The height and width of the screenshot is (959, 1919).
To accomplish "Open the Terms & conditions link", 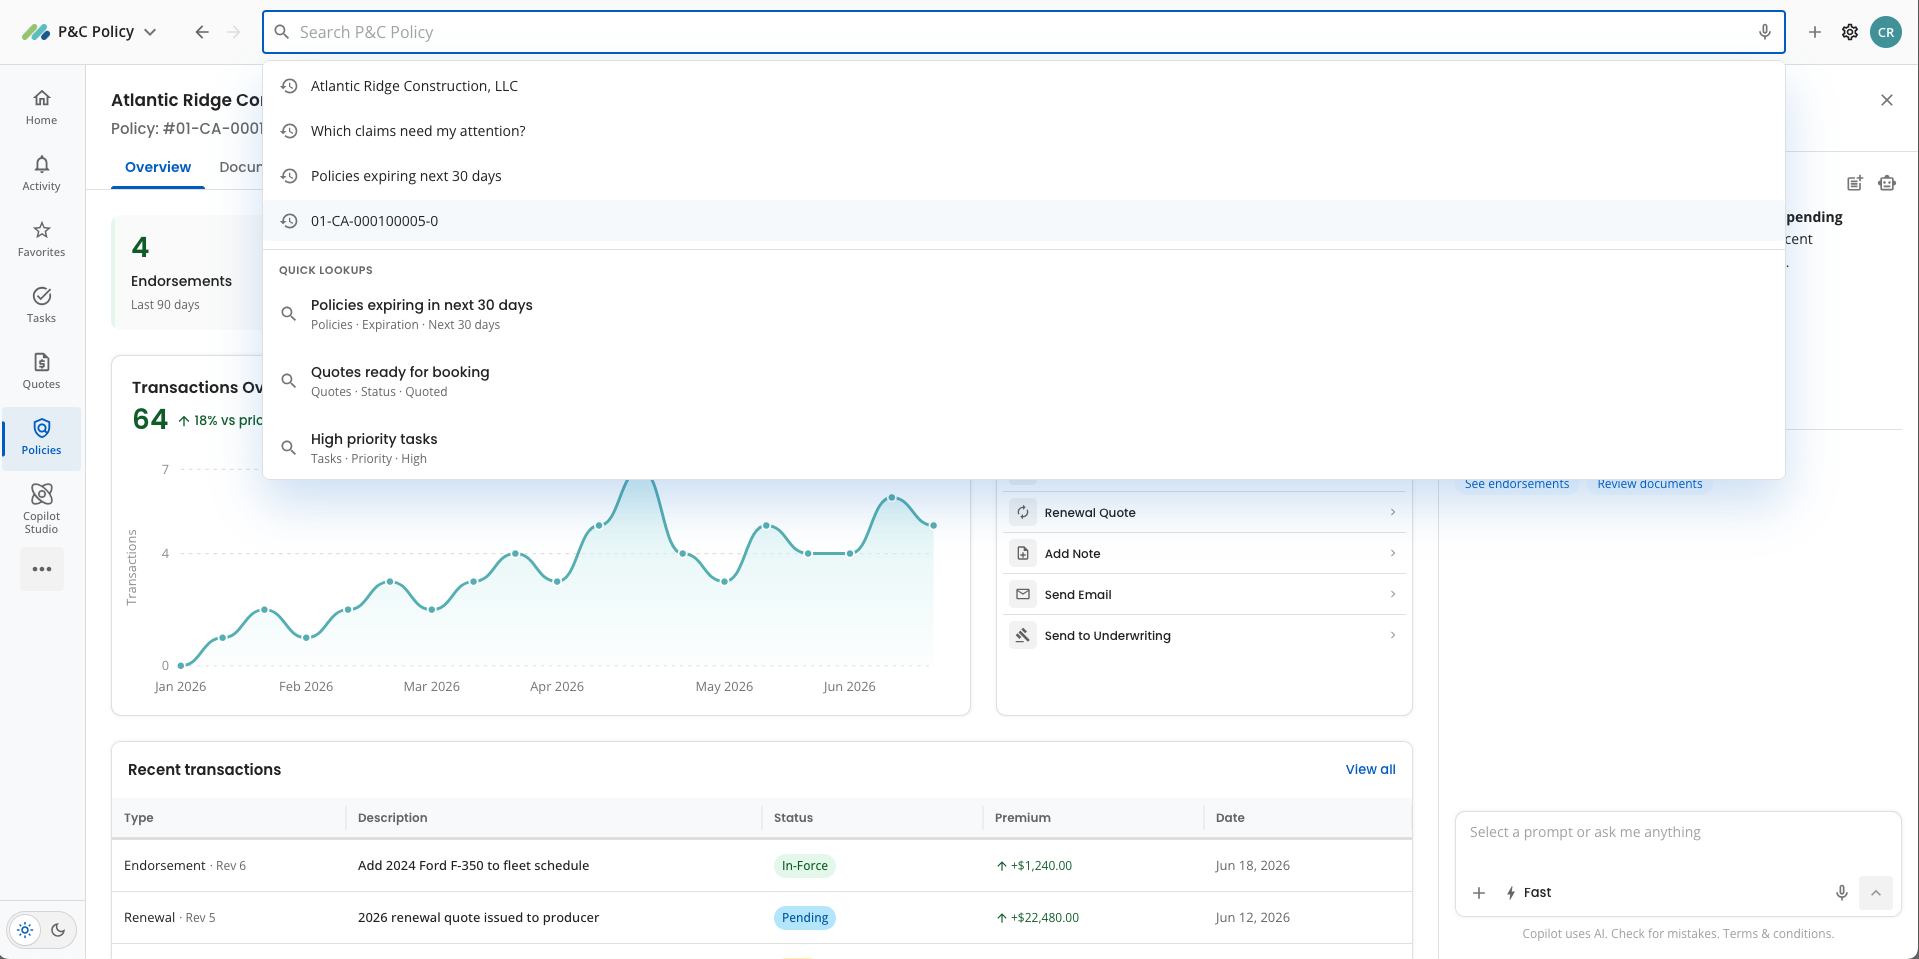I will point(1778,934).
